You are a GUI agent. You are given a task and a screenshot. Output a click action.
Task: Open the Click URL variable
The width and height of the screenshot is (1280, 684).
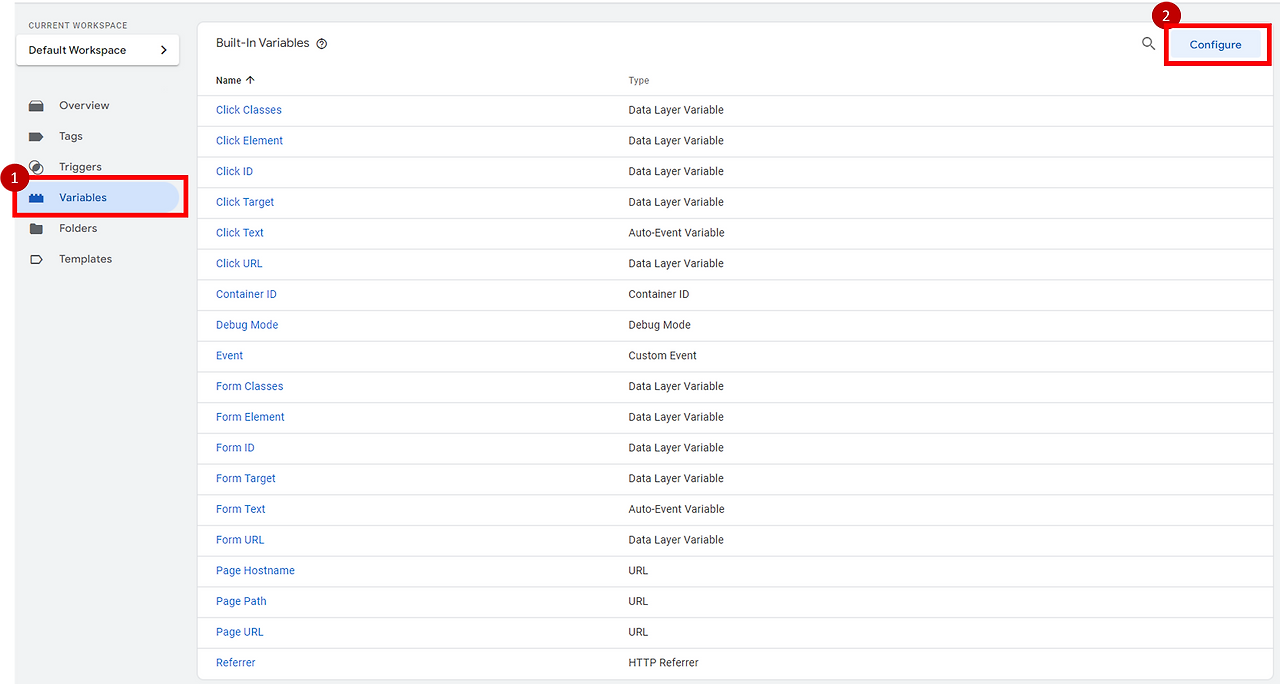(239, 263)
